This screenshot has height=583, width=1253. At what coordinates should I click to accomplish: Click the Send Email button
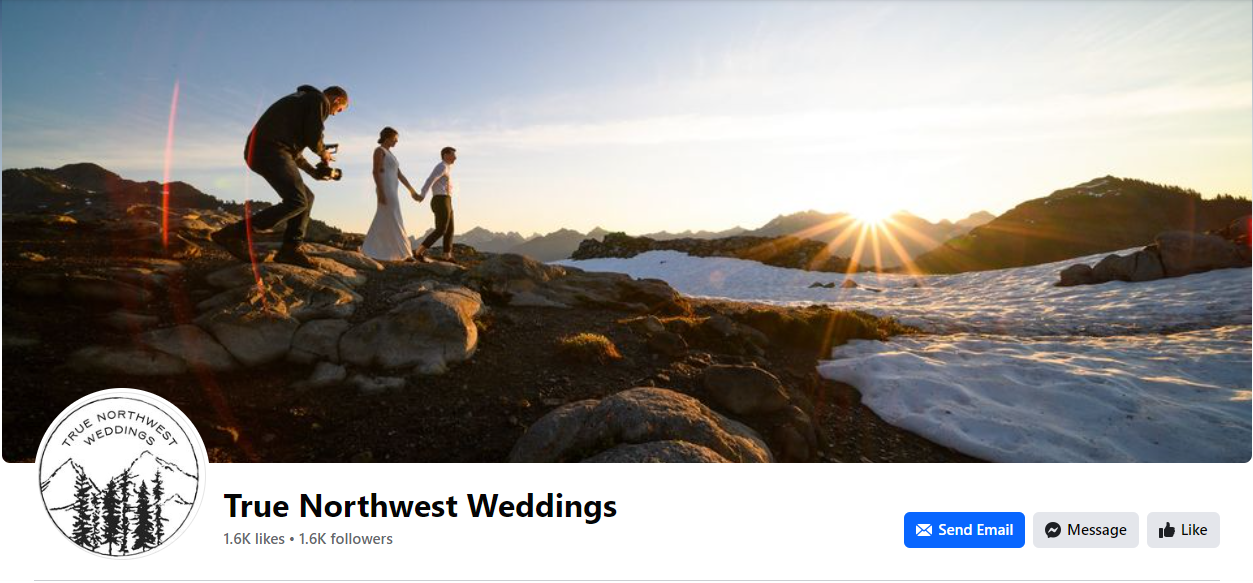(x=964, y=530)
